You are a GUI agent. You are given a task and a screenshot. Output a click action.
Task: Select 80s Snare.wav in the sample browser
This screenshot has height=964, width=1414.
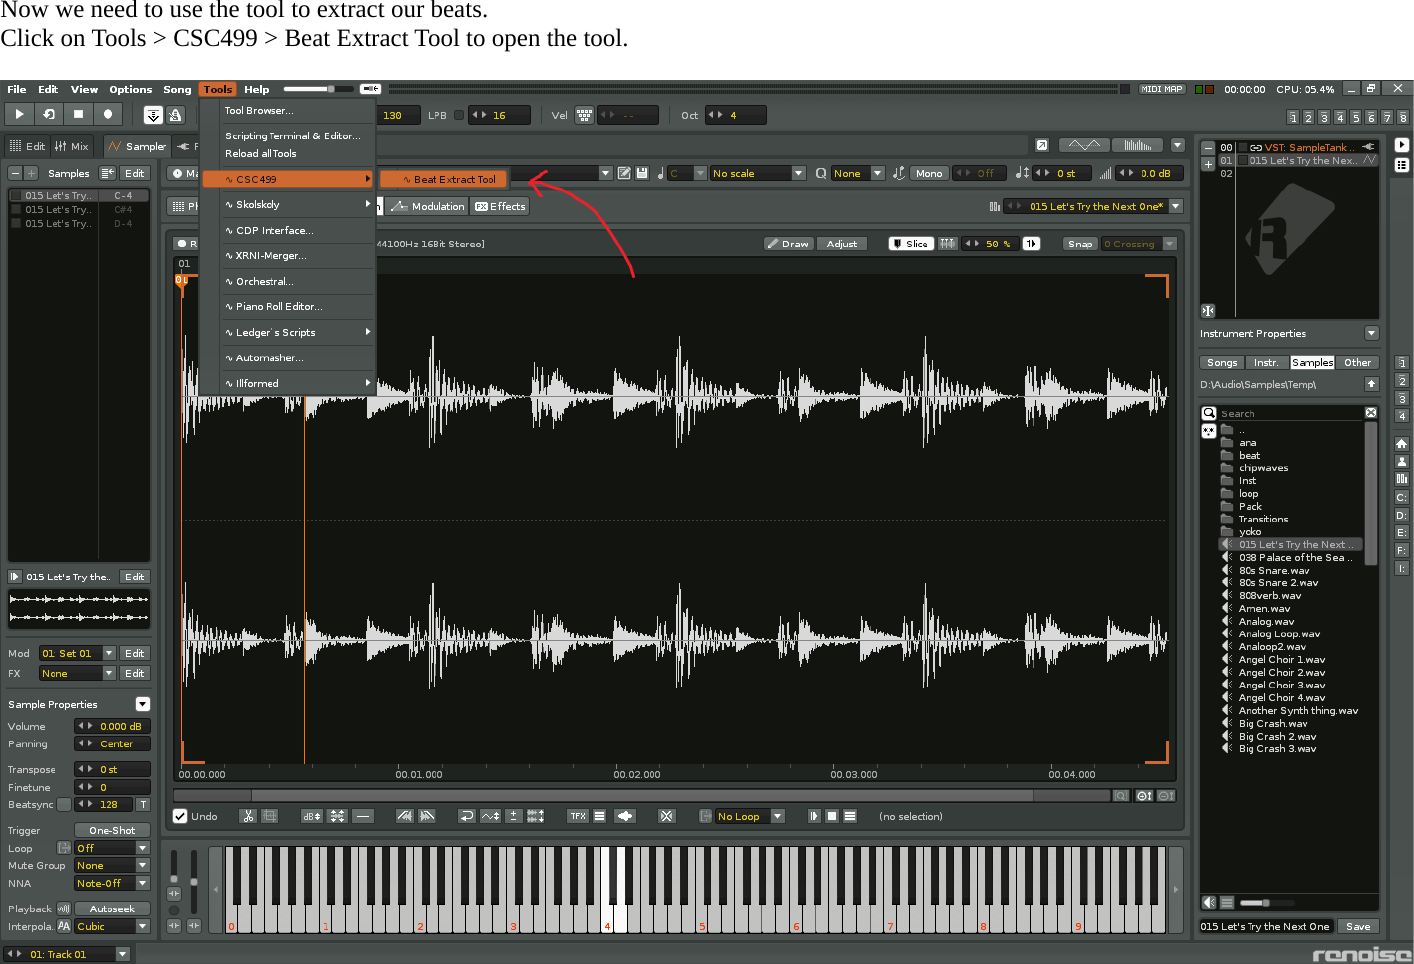pyautogui.click(x=1274, y=570)
